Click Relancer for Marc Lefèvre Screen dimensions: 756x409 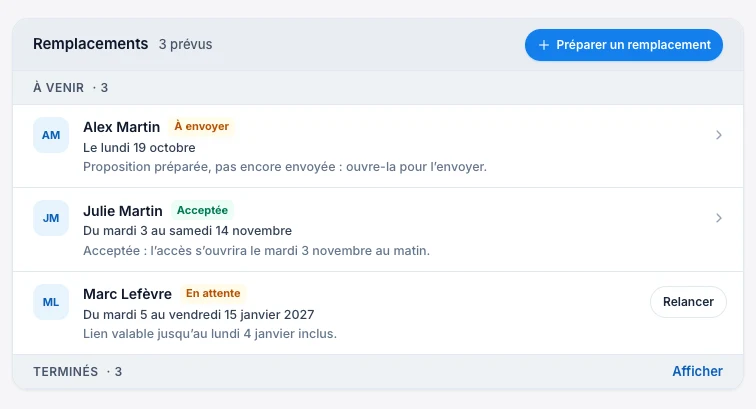point(688,302)
